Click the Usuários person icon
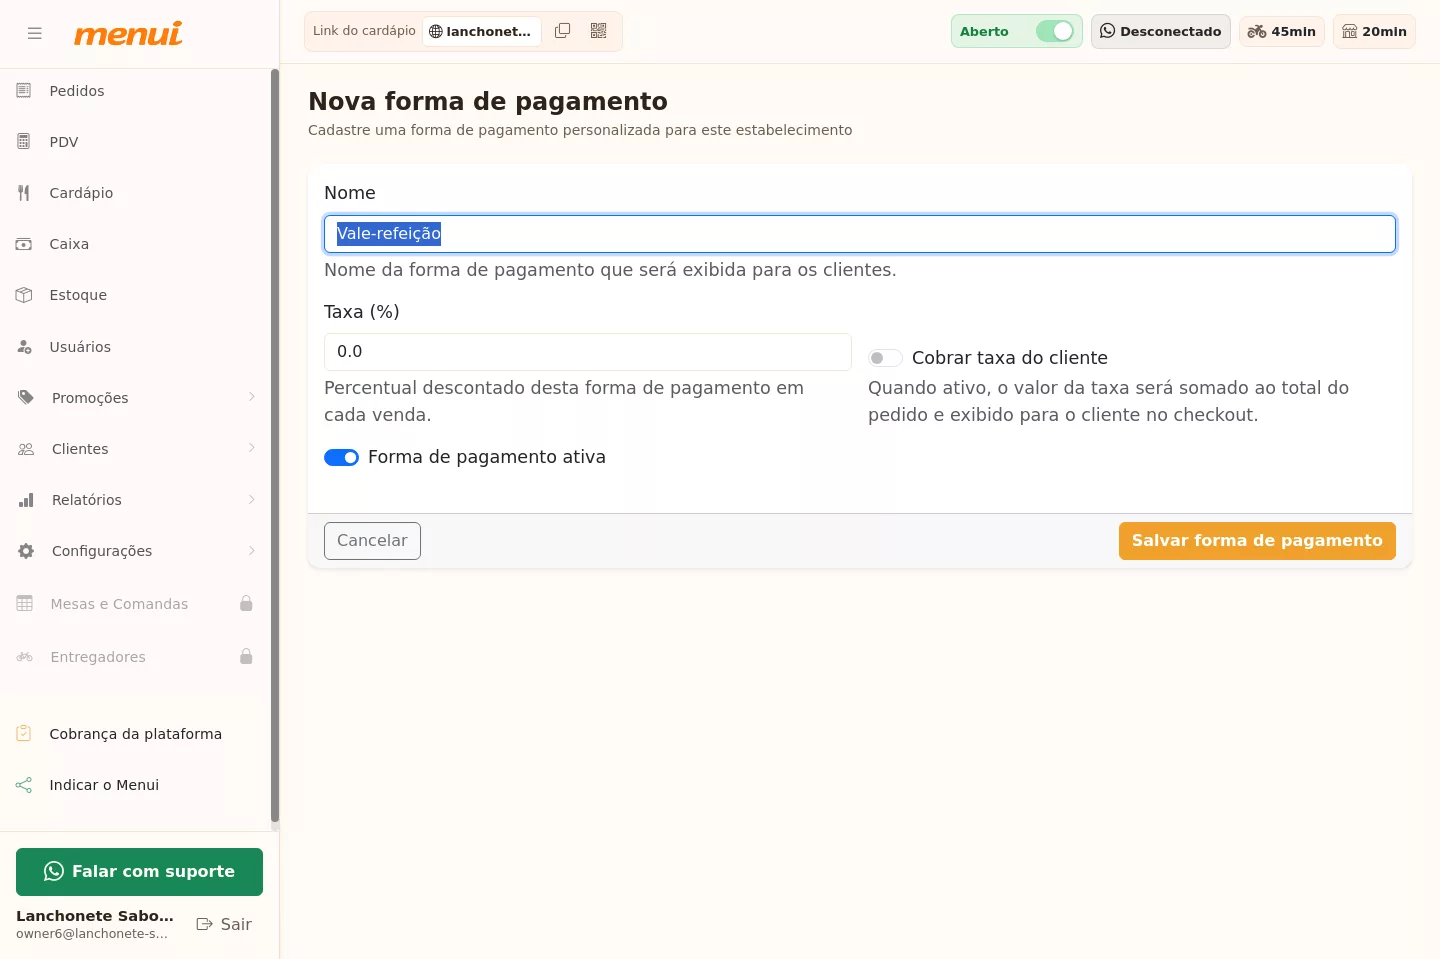 24,347
